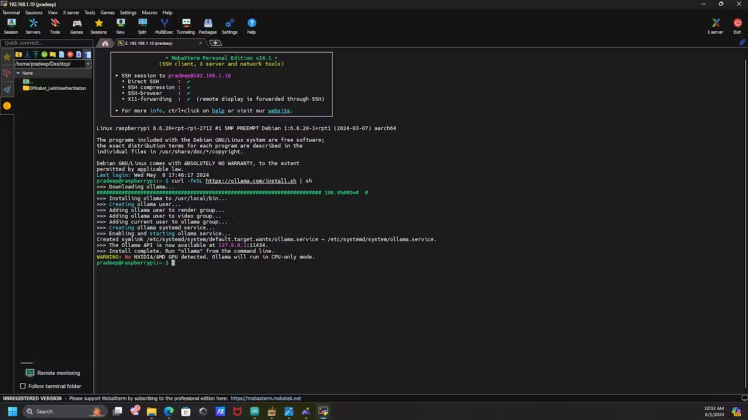The width and height of the screenshot is (748, 420).
Task: Click the website link in banner
Action: [279, 111]
